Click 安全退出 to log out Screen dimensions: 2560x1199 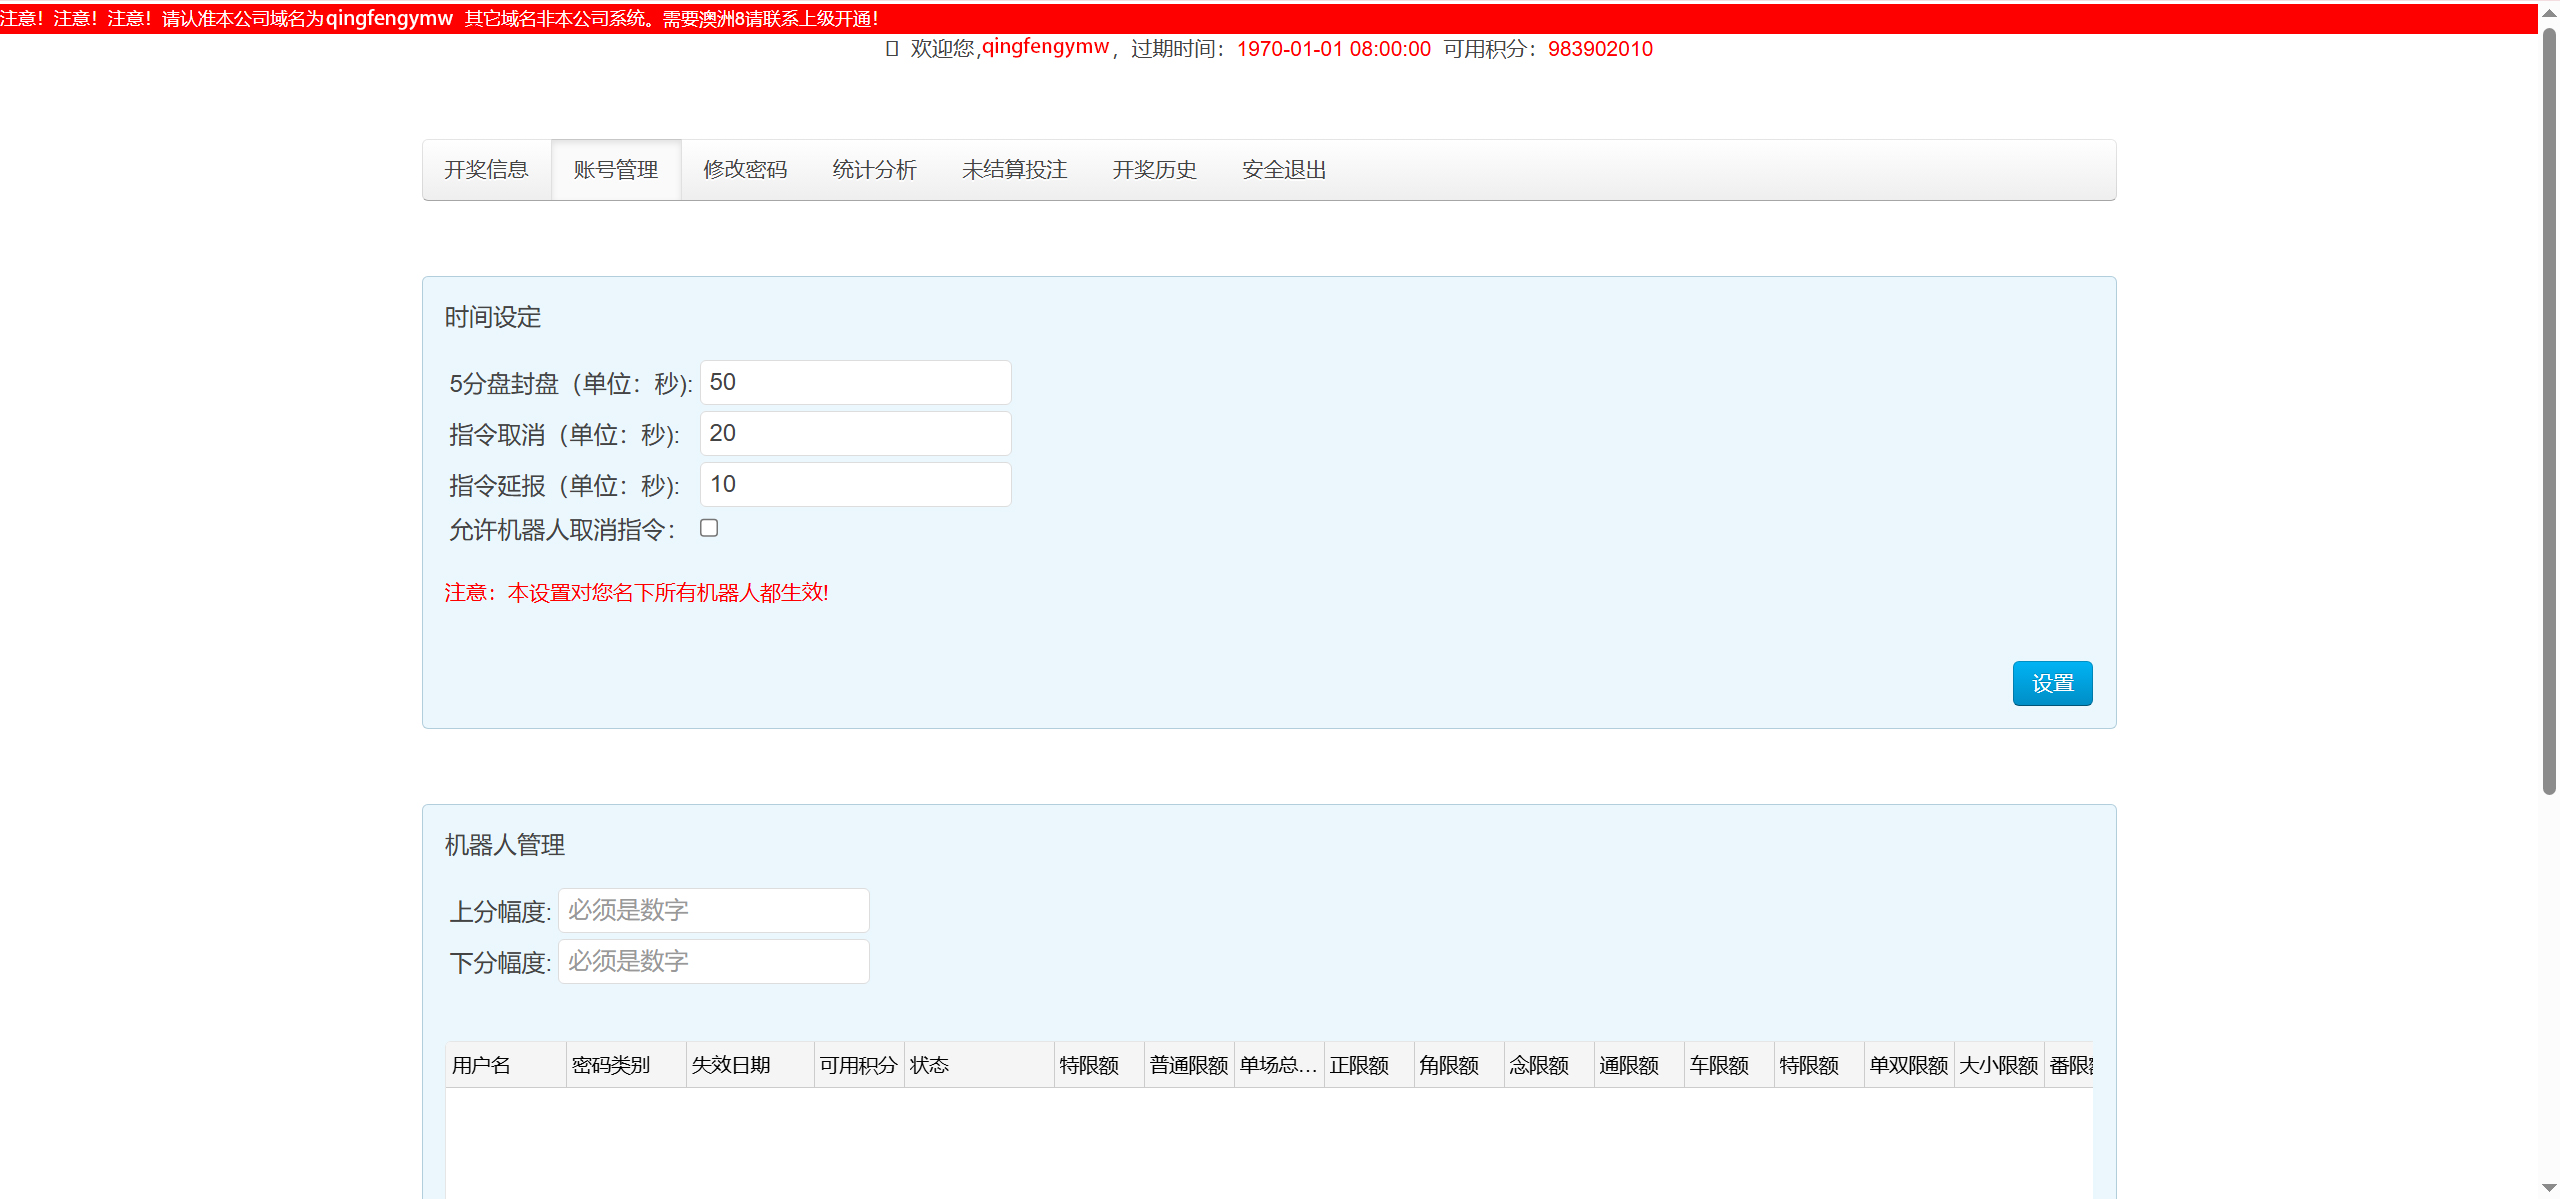pos(1284,170)
